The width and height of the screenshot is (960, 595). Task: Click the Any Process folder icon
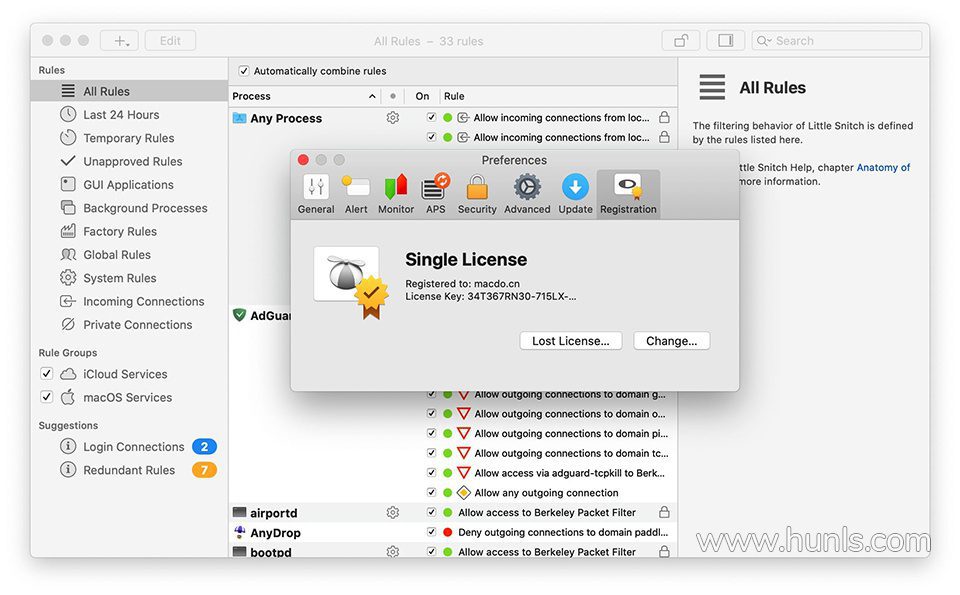click(x=239, y=118)
